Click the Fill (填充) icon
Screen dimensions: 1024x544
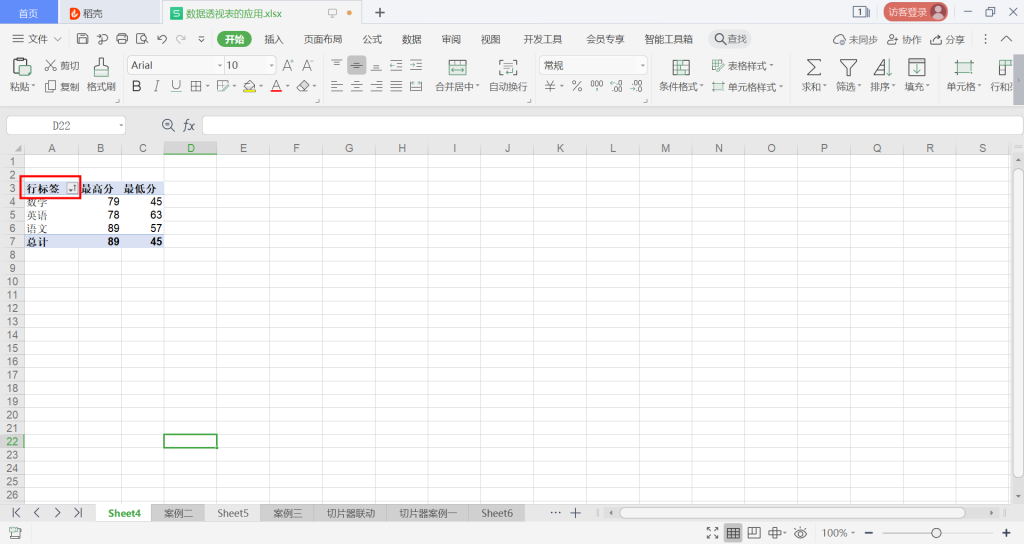click(x=917, y=67)
